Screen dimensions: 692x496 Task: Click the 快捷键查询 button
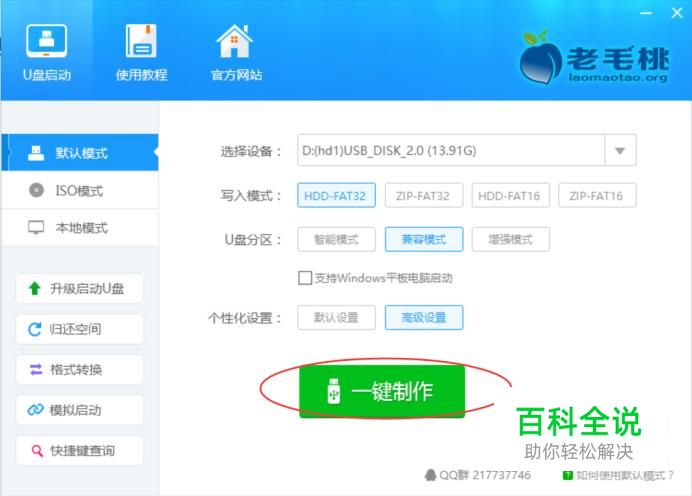(x=80, y=451)
